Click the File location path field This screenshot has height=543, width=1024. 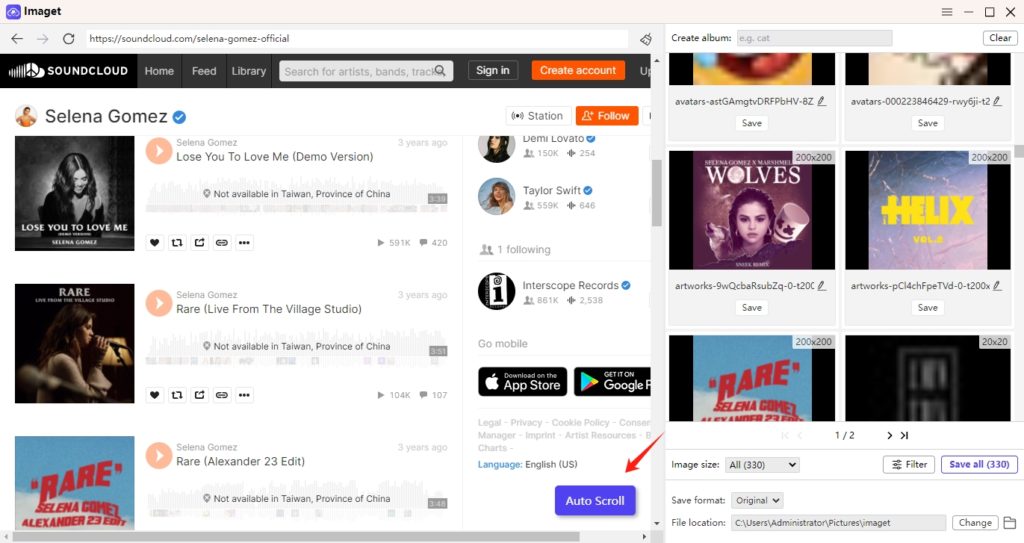(838, 523)
